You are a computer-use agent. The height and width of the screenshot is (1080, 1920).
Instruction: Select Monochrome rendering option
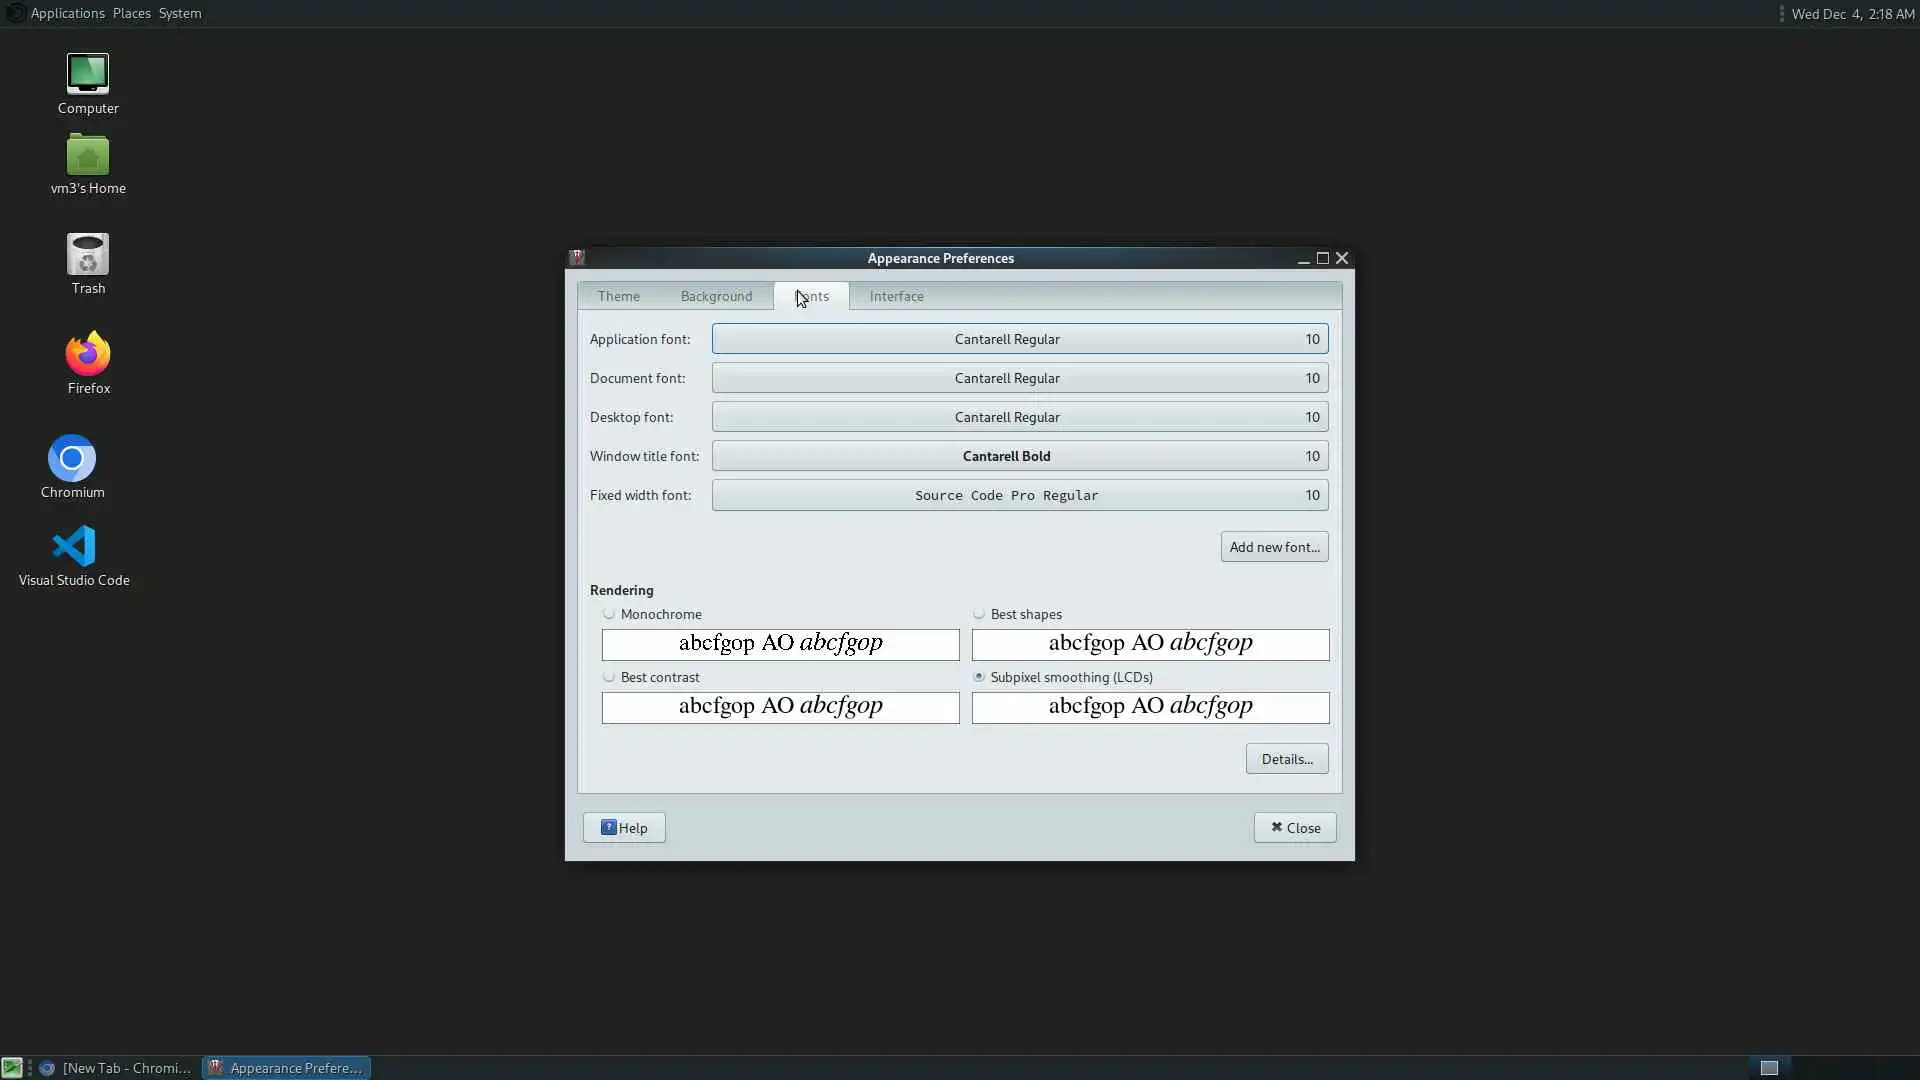[x=609, y=614]
